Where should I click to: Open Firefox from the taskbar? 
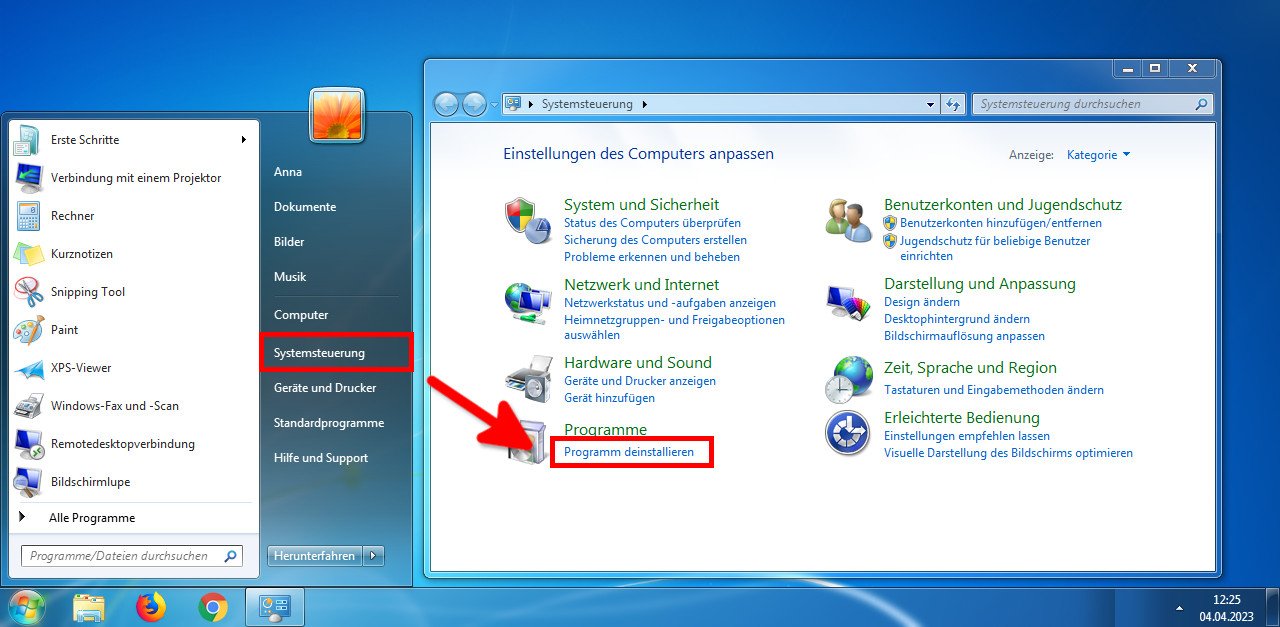pos(152,607)
